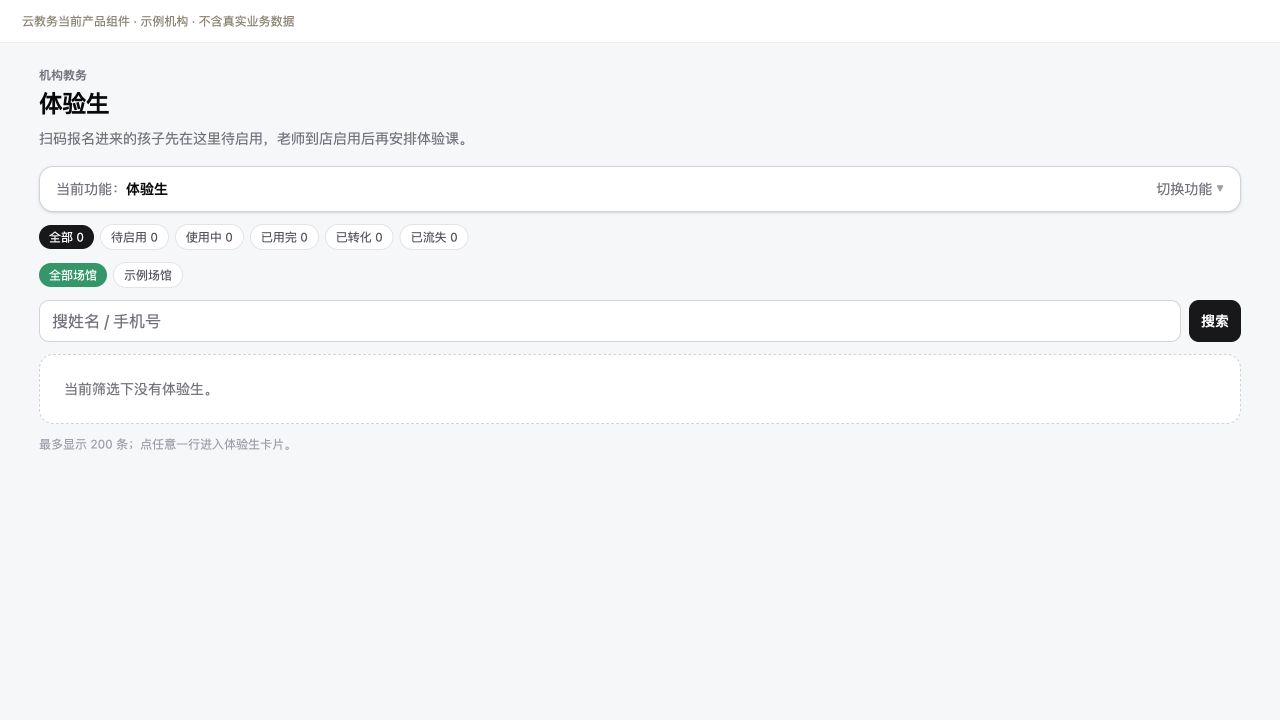Select the 全部场馆 venue filter
The image size is (1280, 720).
point(73,275)
